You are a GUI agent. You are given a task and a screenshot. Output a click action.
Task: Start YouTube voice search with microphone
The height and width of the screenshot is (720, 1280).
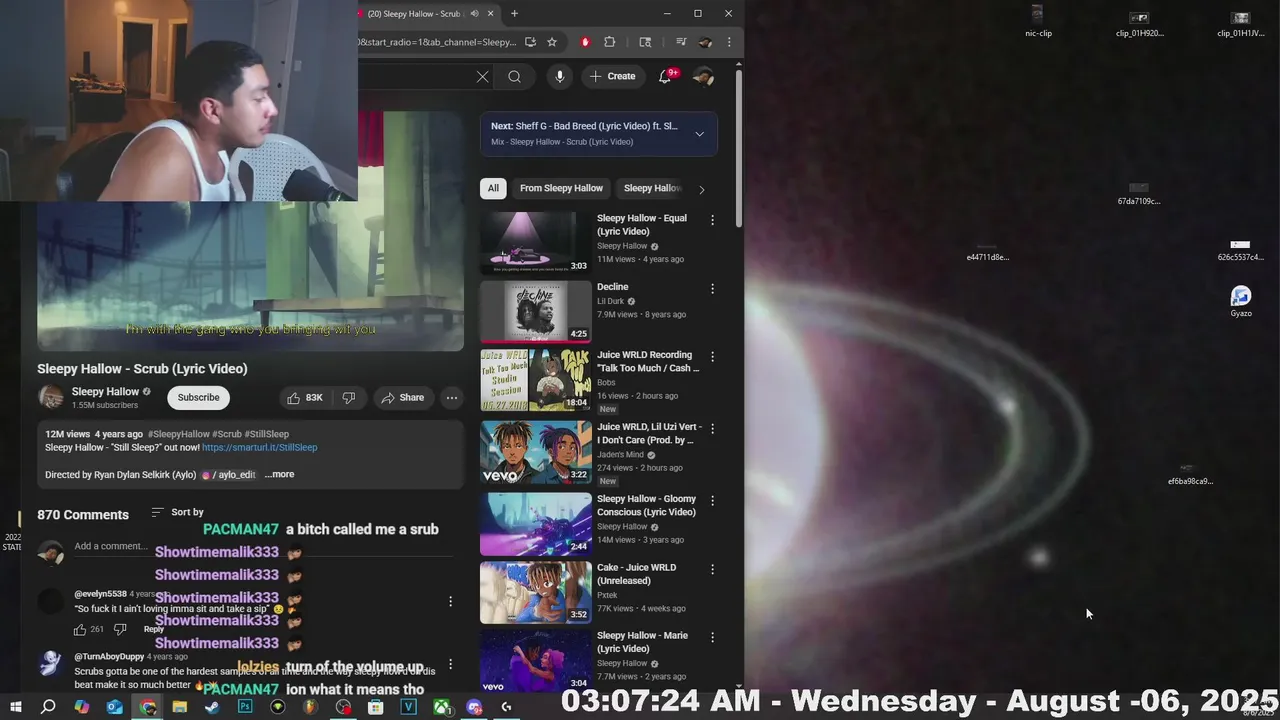click(559, 76)
